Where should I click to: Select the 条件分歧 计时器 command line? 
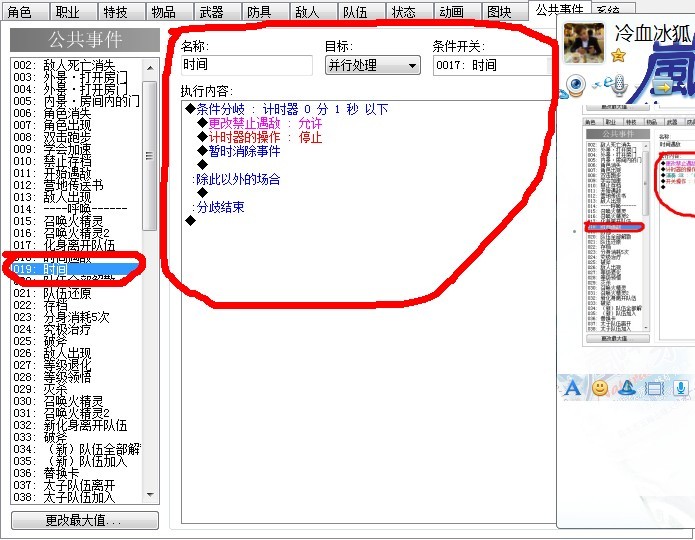pyautogui.click(x=287, y=109)
